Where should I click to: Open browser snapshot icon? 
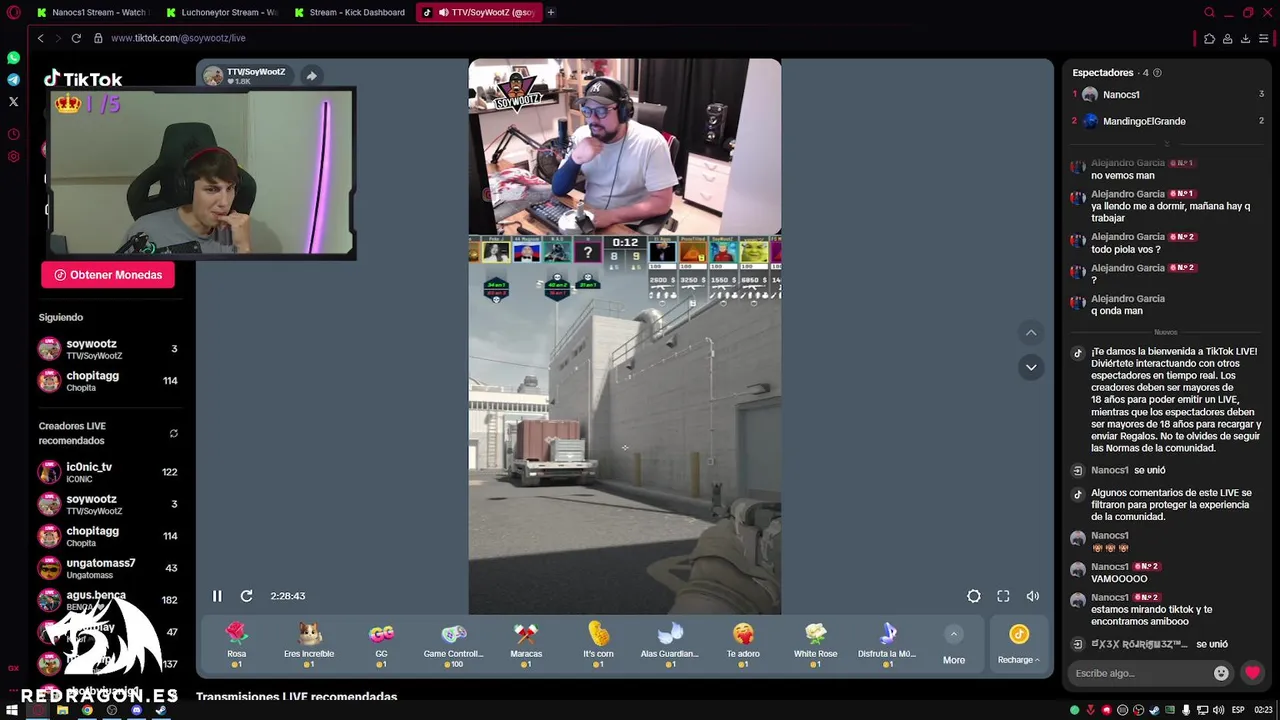tap(1227, 38)
